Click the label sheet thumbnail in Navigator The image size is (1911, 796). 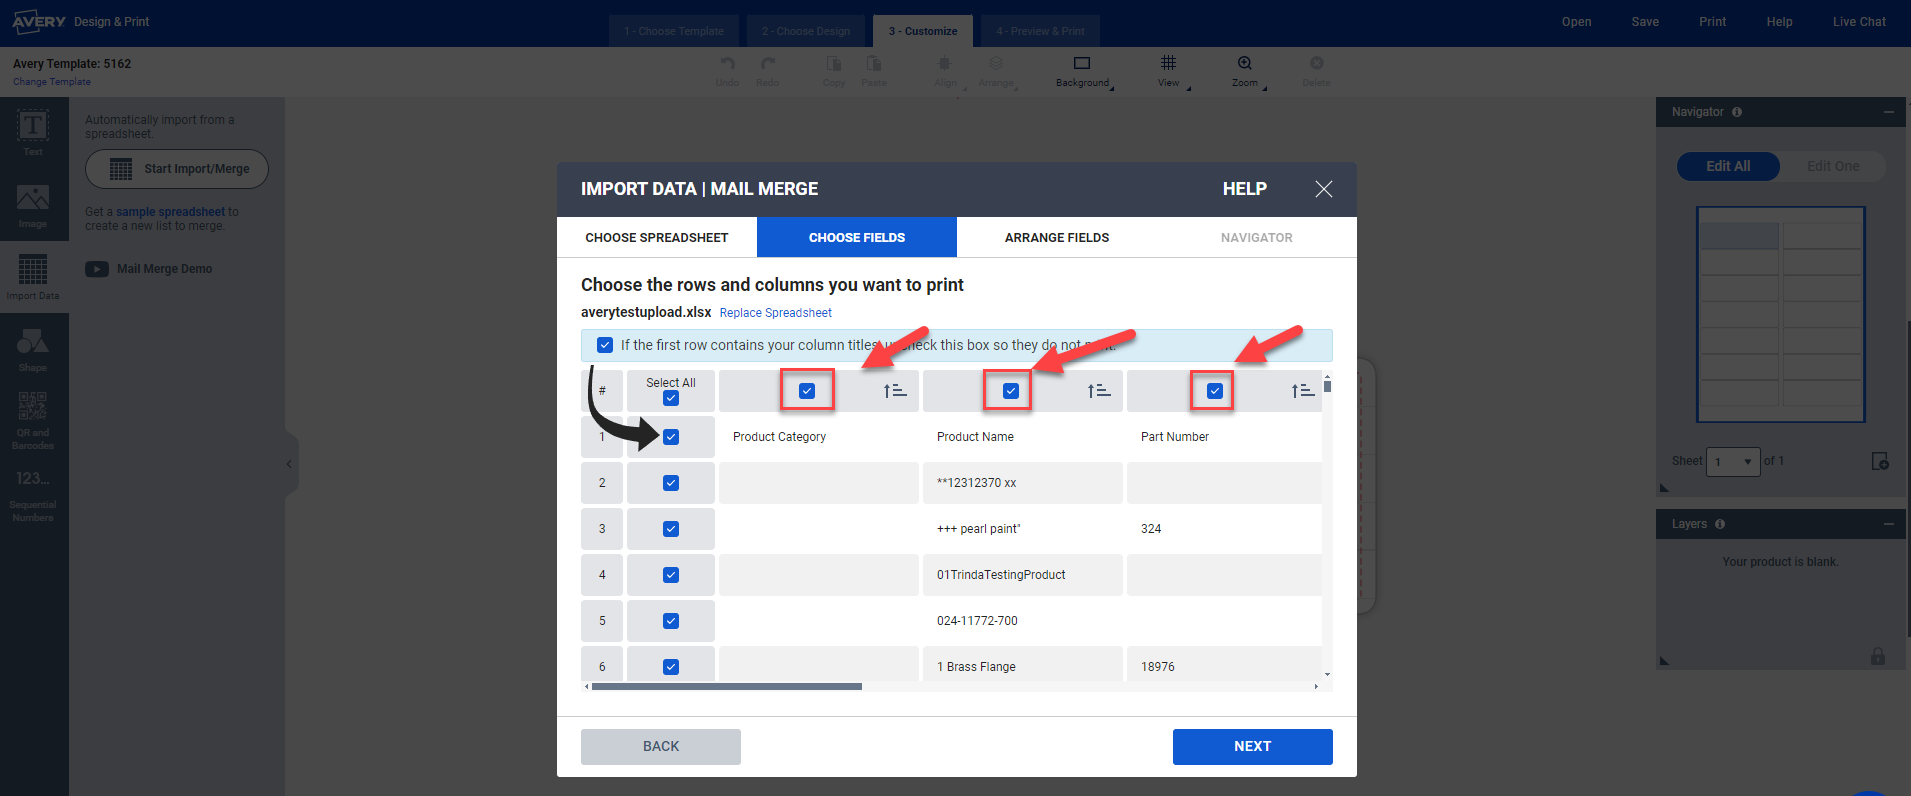tap(1781, 315)
